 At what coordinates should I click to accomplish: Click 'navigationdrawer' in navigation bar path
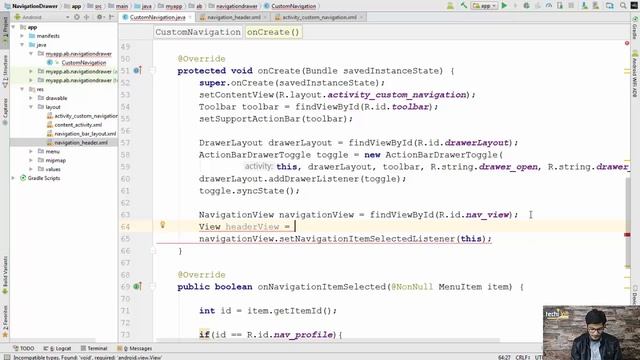(x=237, y=6)
